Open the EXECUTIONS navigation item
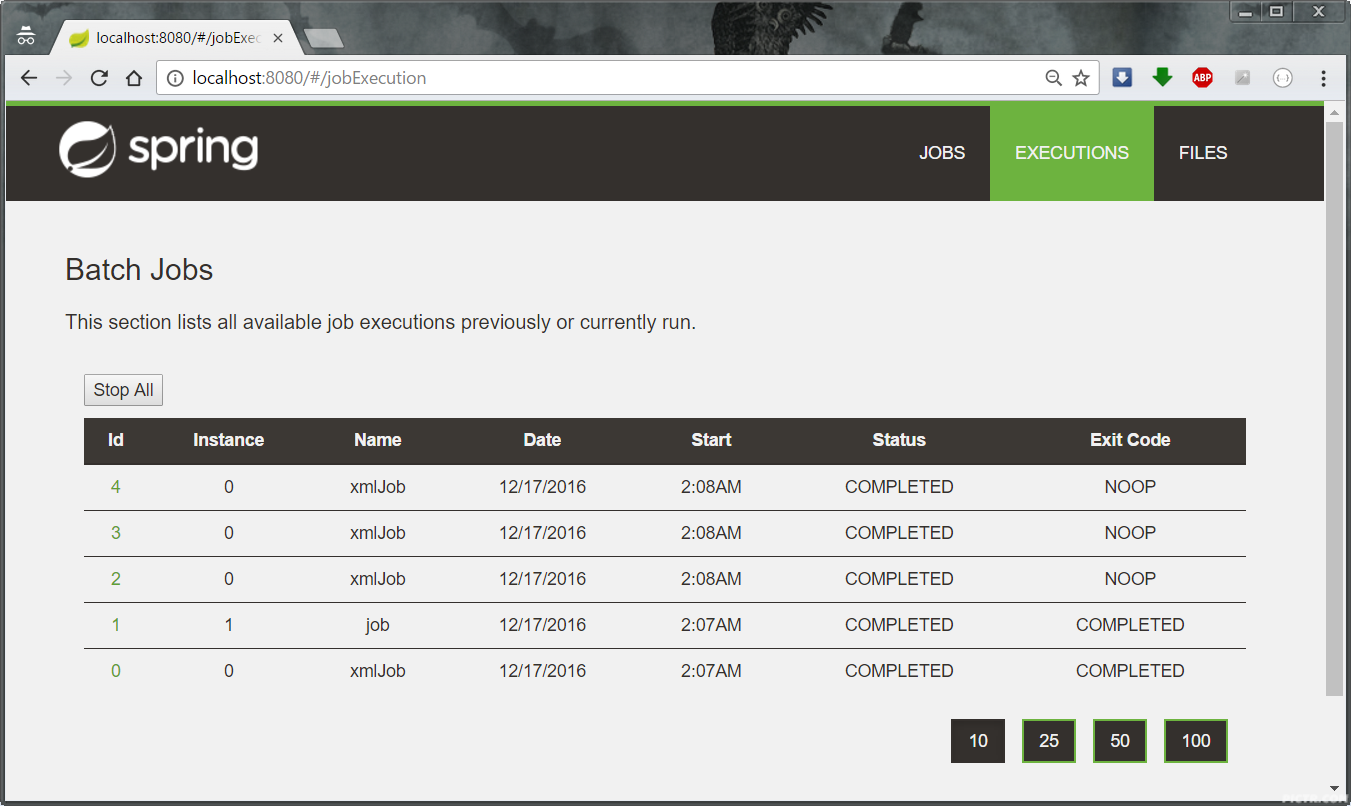The height and width of the screenshot is (806, 1351). point(1072,153)
